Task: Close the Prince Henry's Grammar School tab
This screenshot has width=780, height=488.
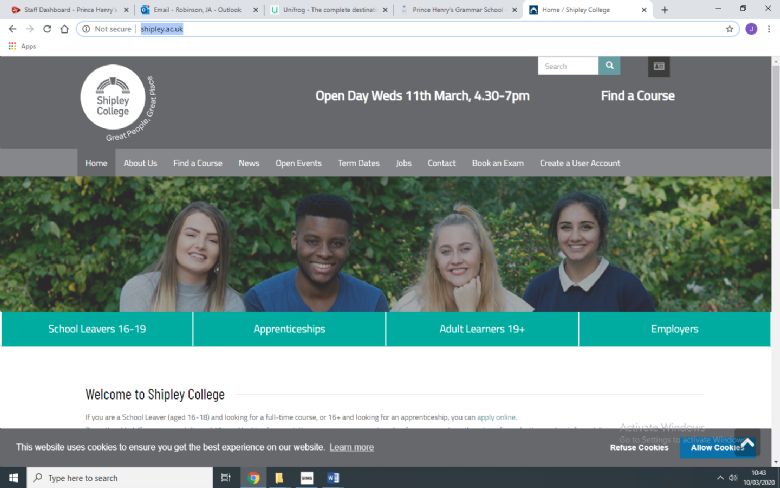Action: coord(514,10)
